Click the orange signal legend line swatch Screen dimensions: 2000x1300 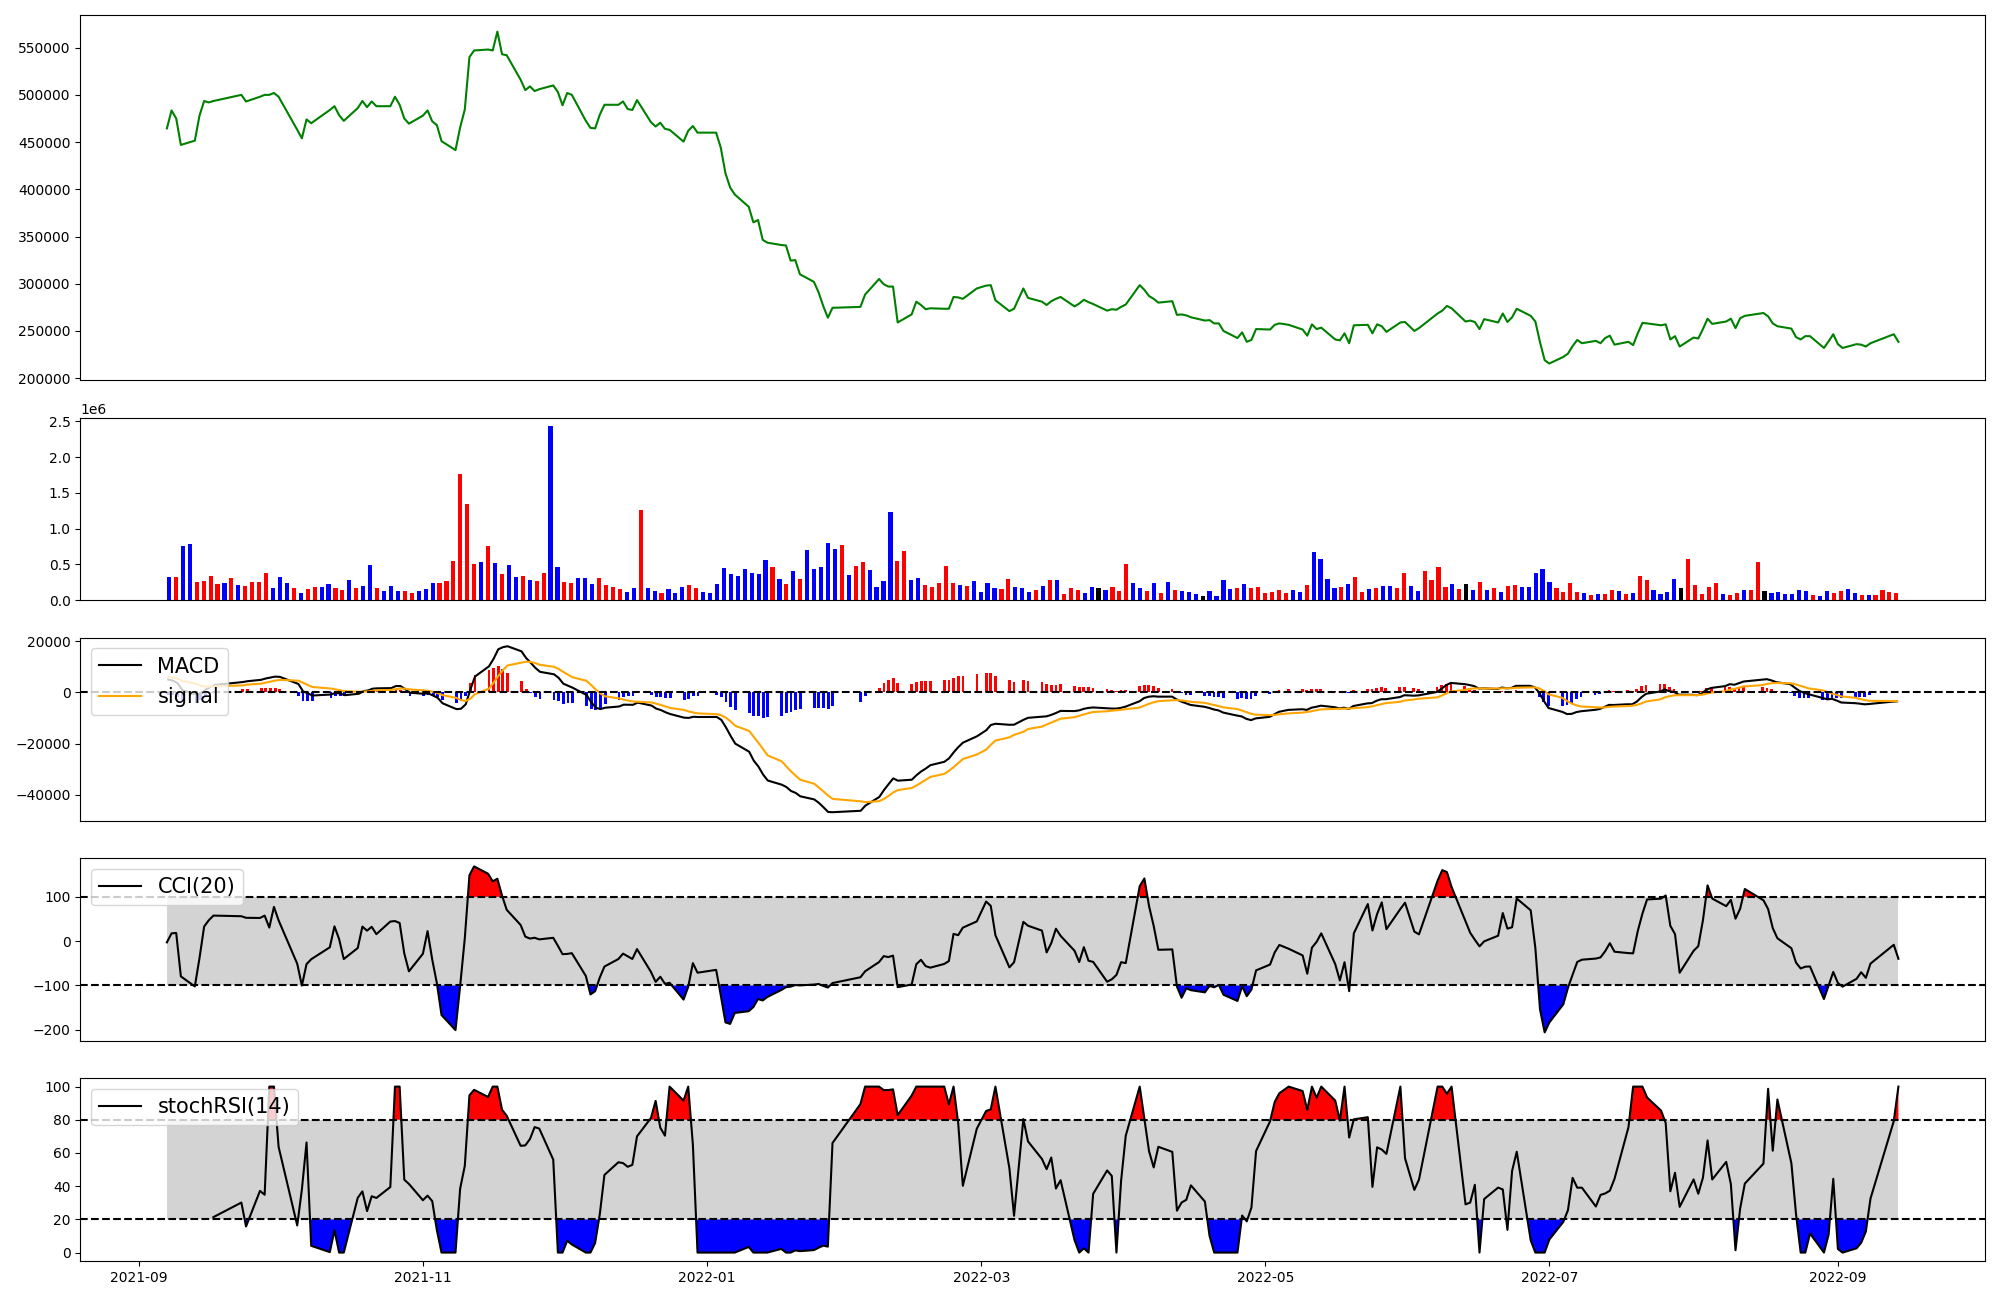(121, 696)
